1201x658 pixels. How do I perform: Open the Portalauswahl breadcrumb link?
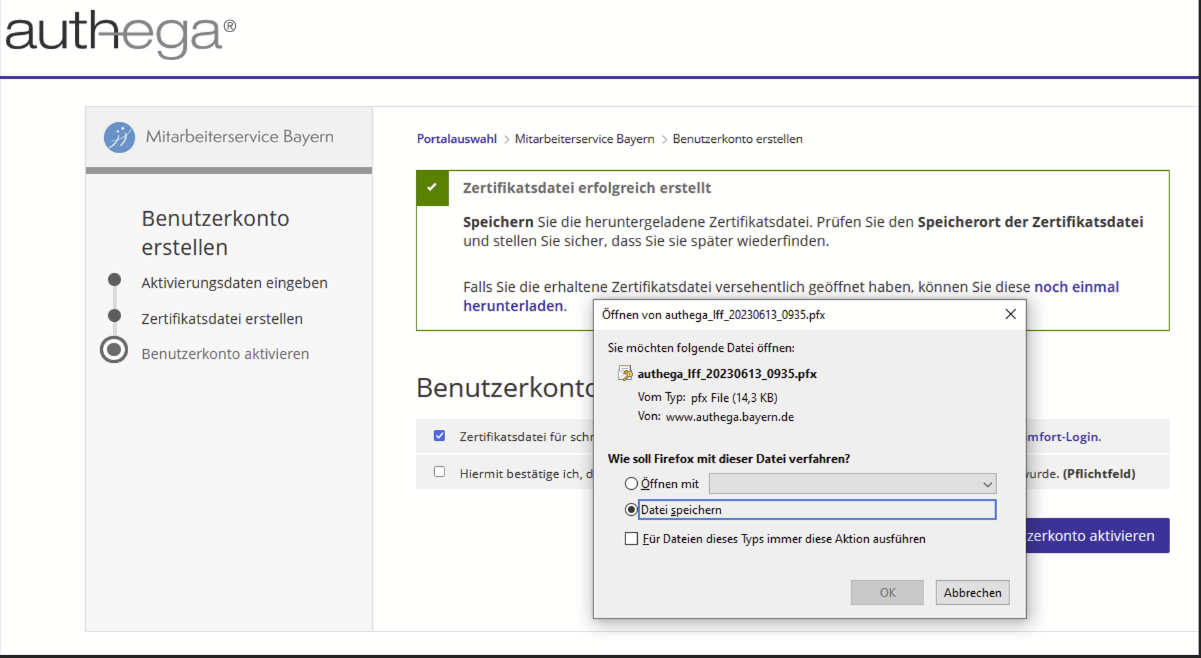[x=456, y=139]
